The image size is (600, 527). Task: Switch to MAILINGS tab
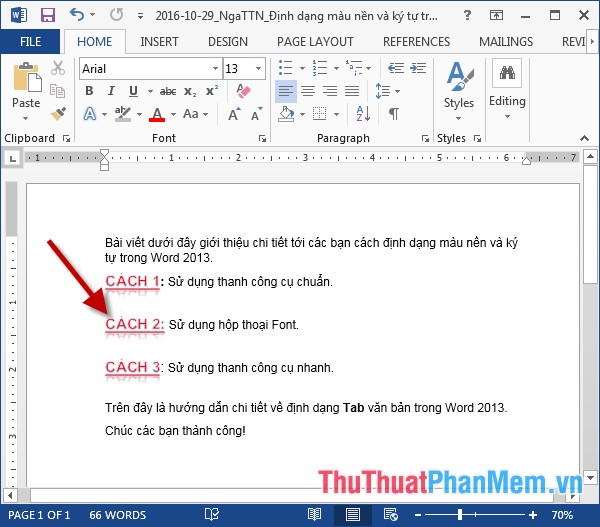(506, 41)
